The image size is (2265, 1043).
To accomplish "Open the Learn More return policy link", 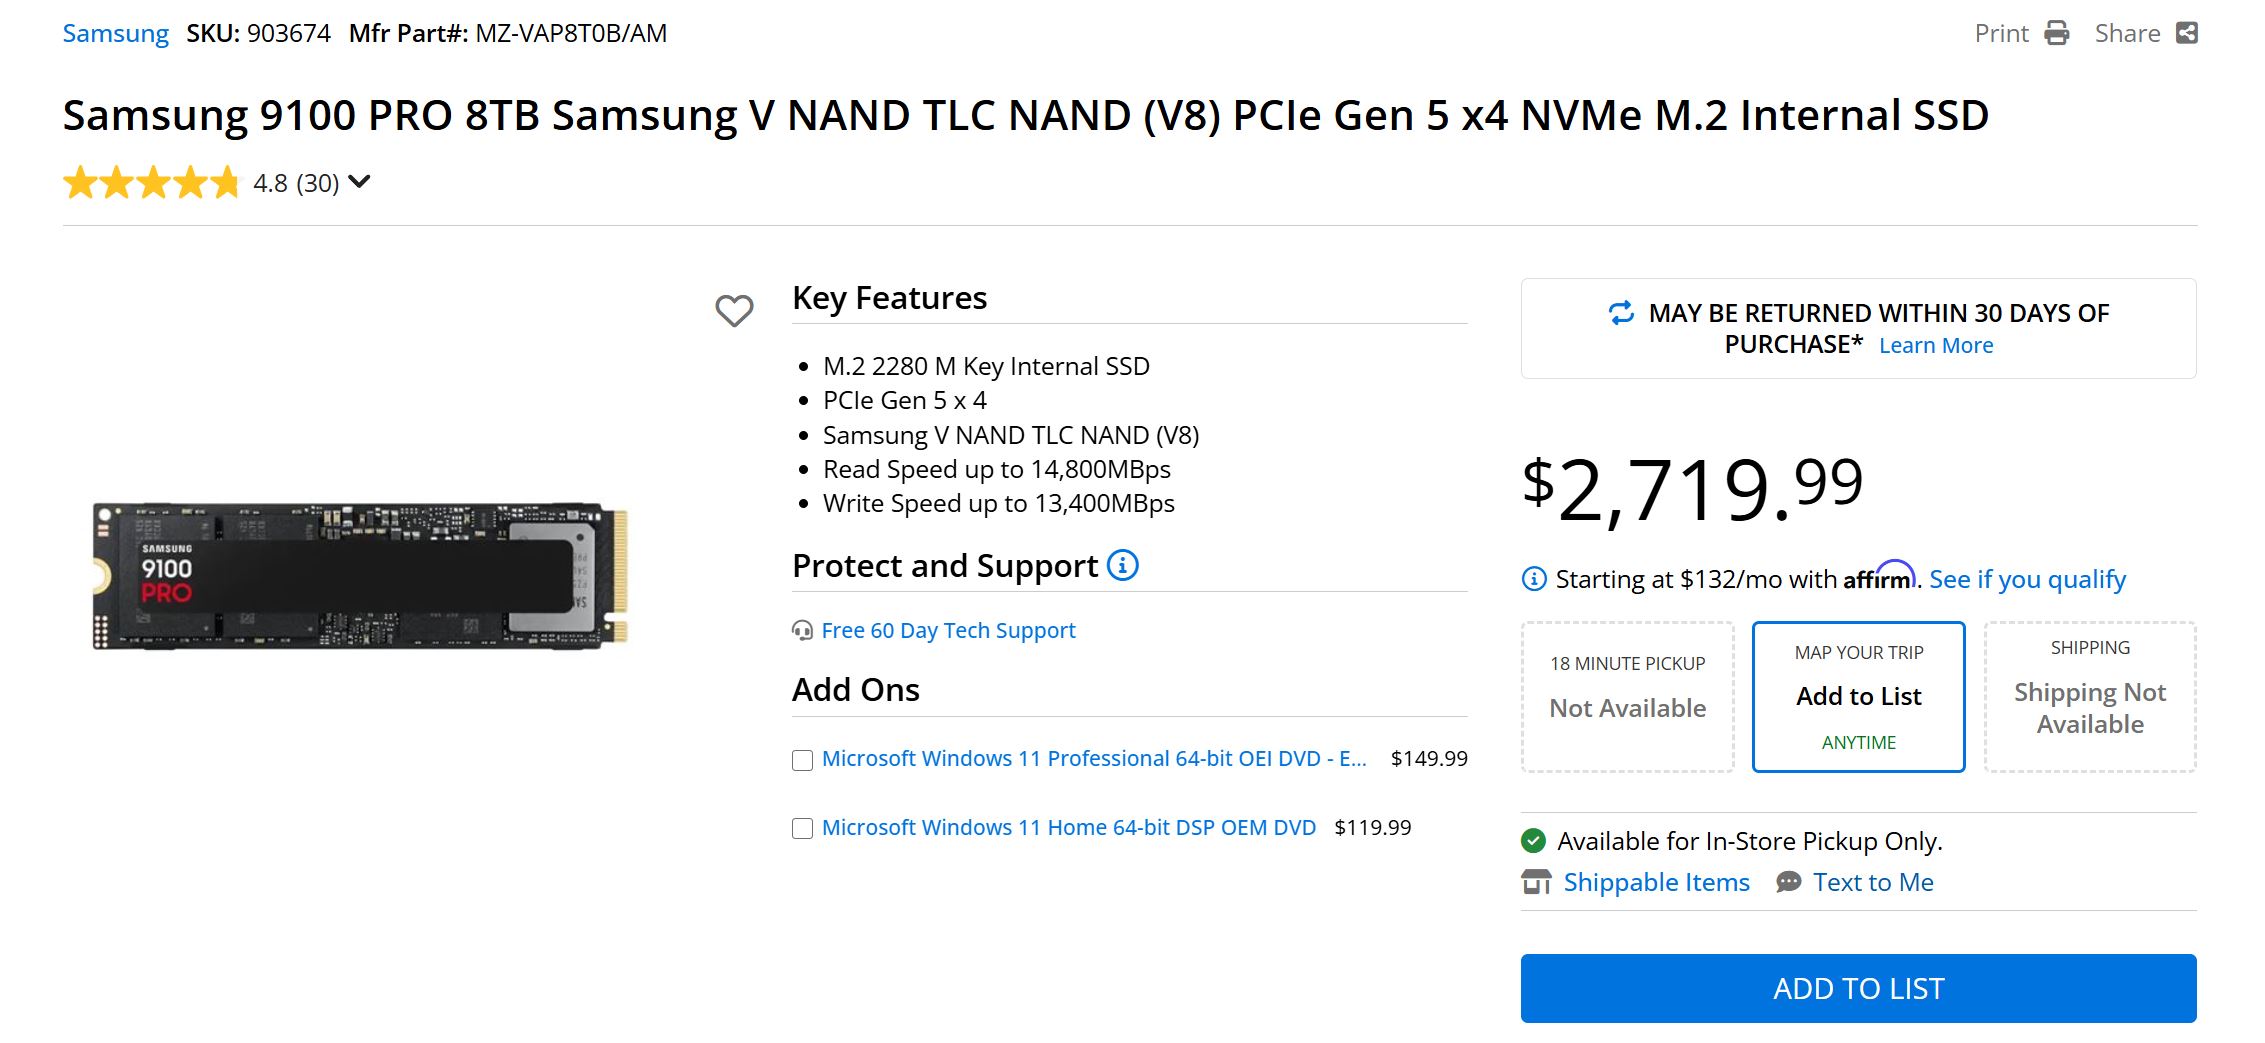I will [1936, 345].
